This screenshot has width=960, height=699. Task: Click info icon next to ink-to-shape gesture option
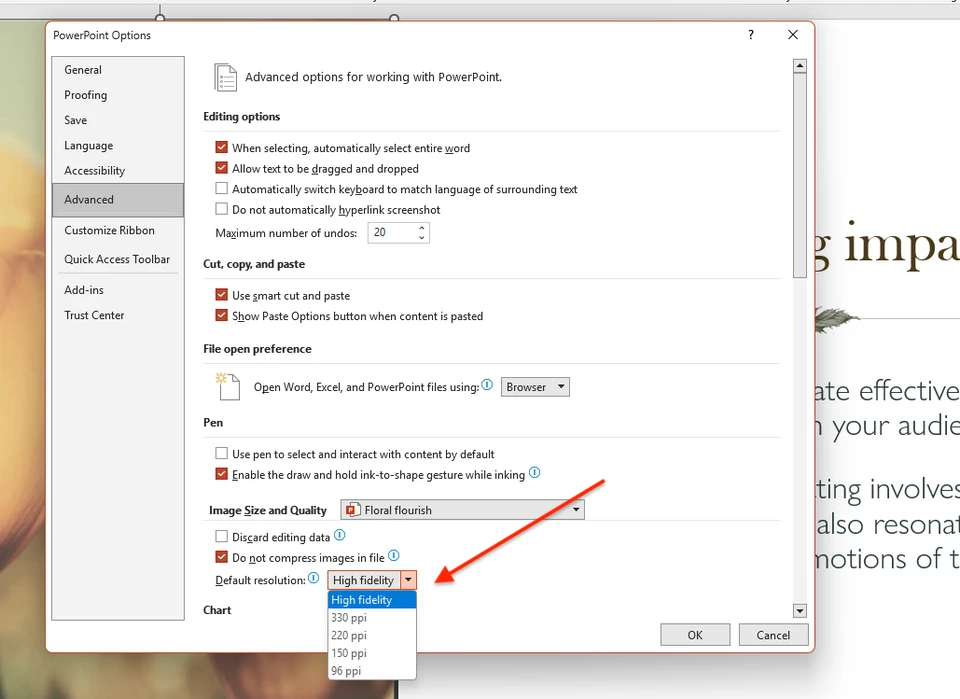coord(534,474)
